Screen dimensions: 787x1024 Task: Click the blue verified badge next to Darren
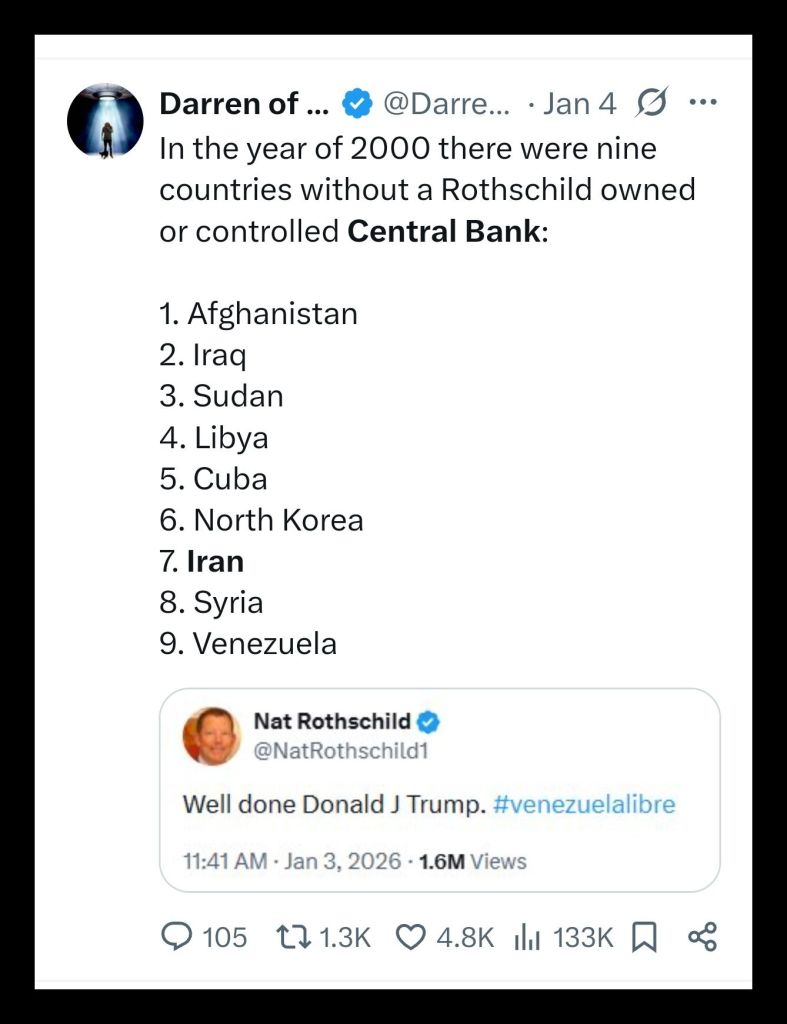356,103
